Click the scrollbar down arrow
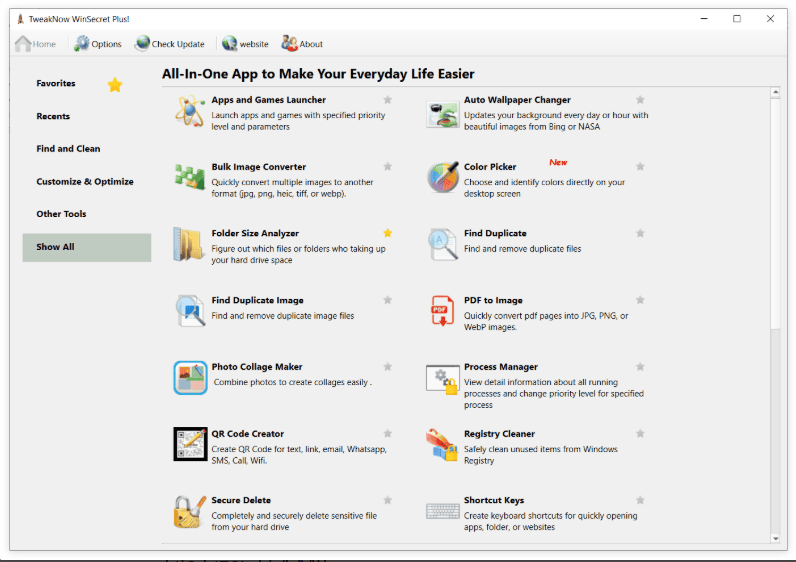Image resolution: width=796 pixels, height=562 pixels. tap(775, 538)
